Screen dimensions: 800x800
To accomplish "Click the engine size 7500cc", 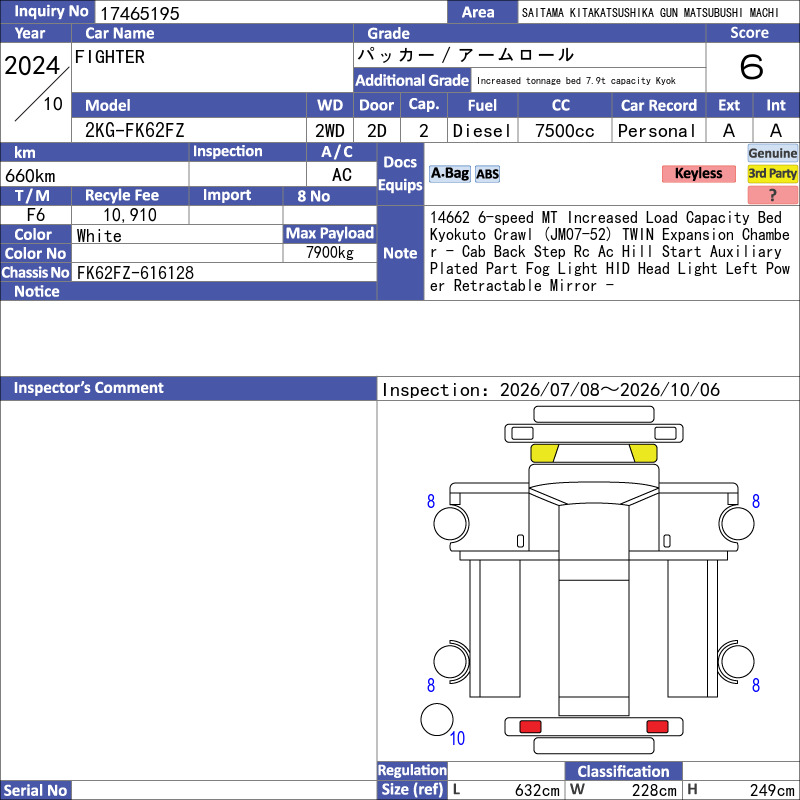I will coord(565,131).
